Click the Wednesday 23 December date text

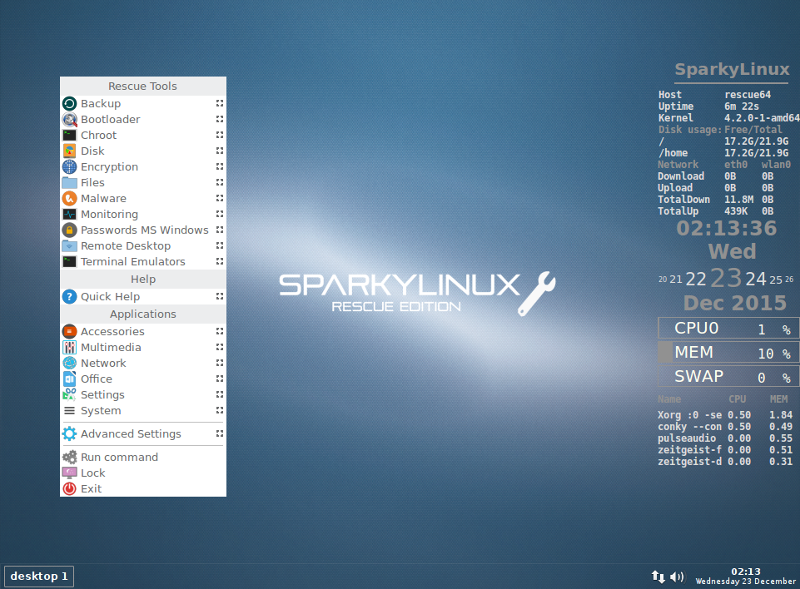(745, 581)
